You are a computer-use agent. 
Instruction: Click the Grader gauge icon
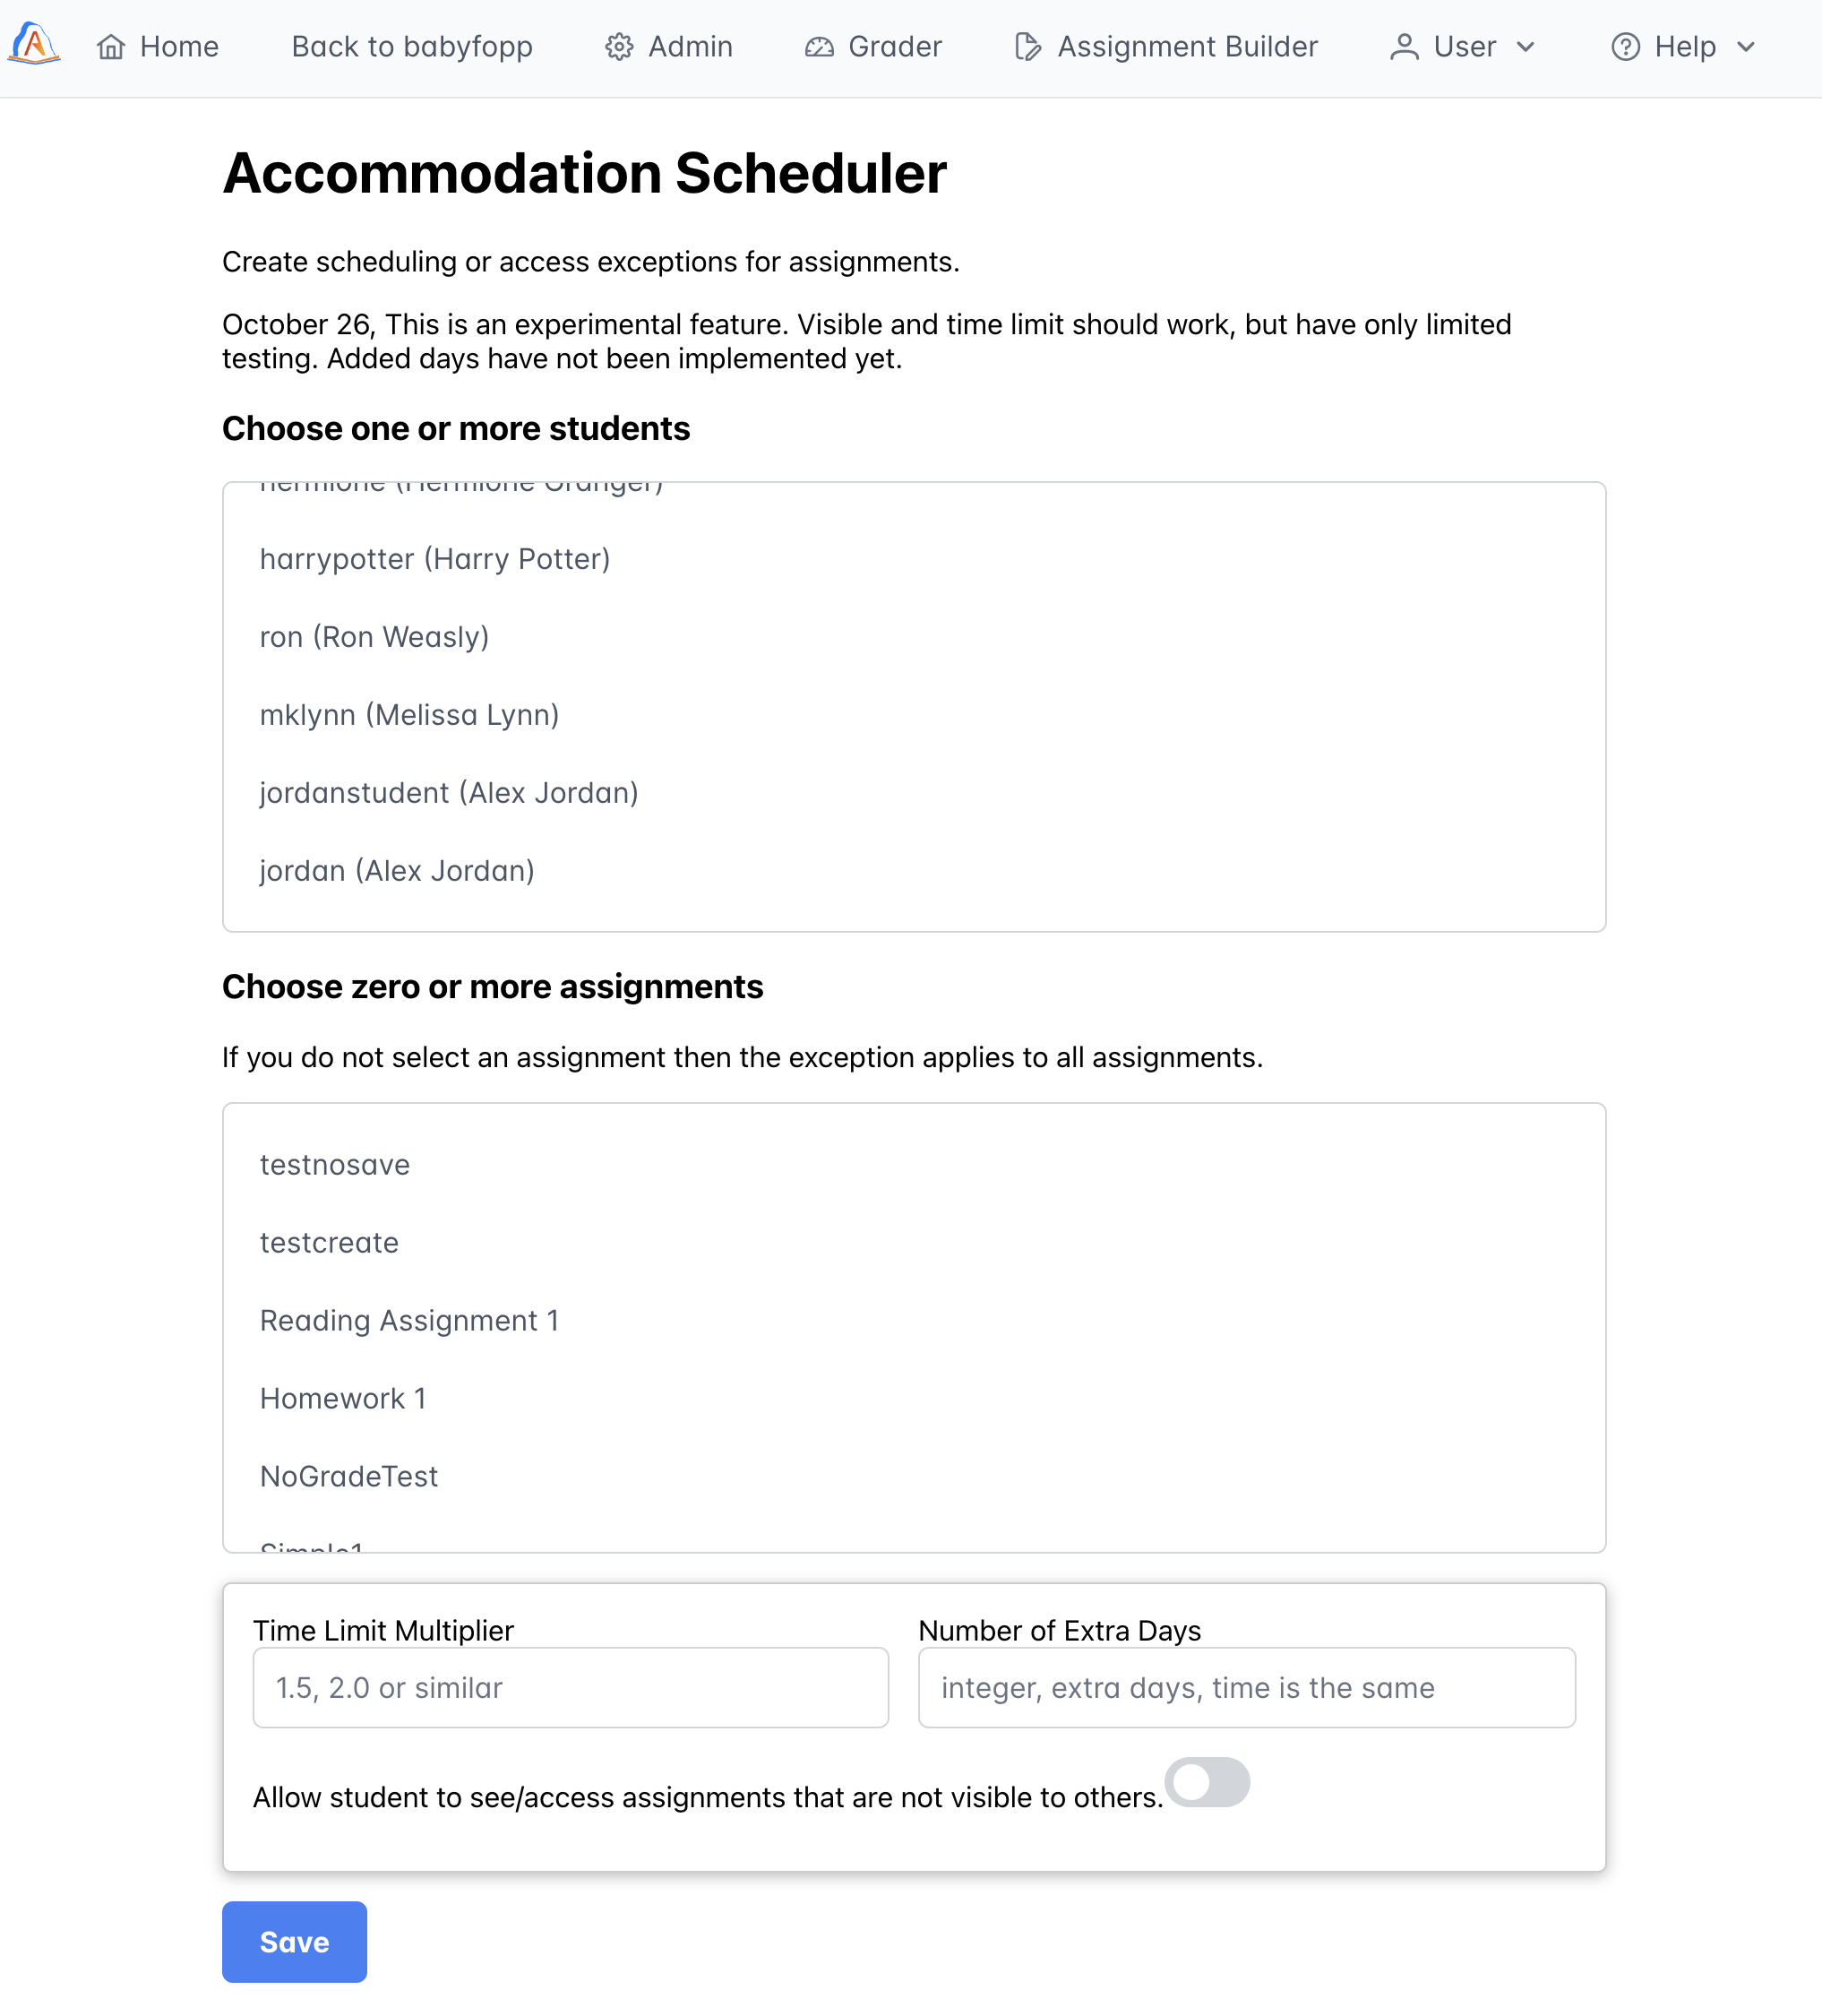tap(819, 47)
